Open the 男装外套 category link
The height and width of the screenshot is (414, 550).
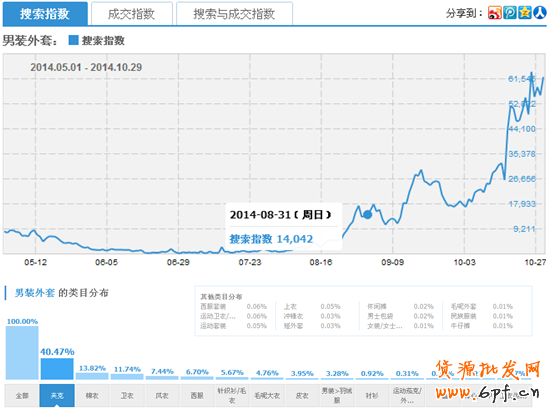pos(34,293)
